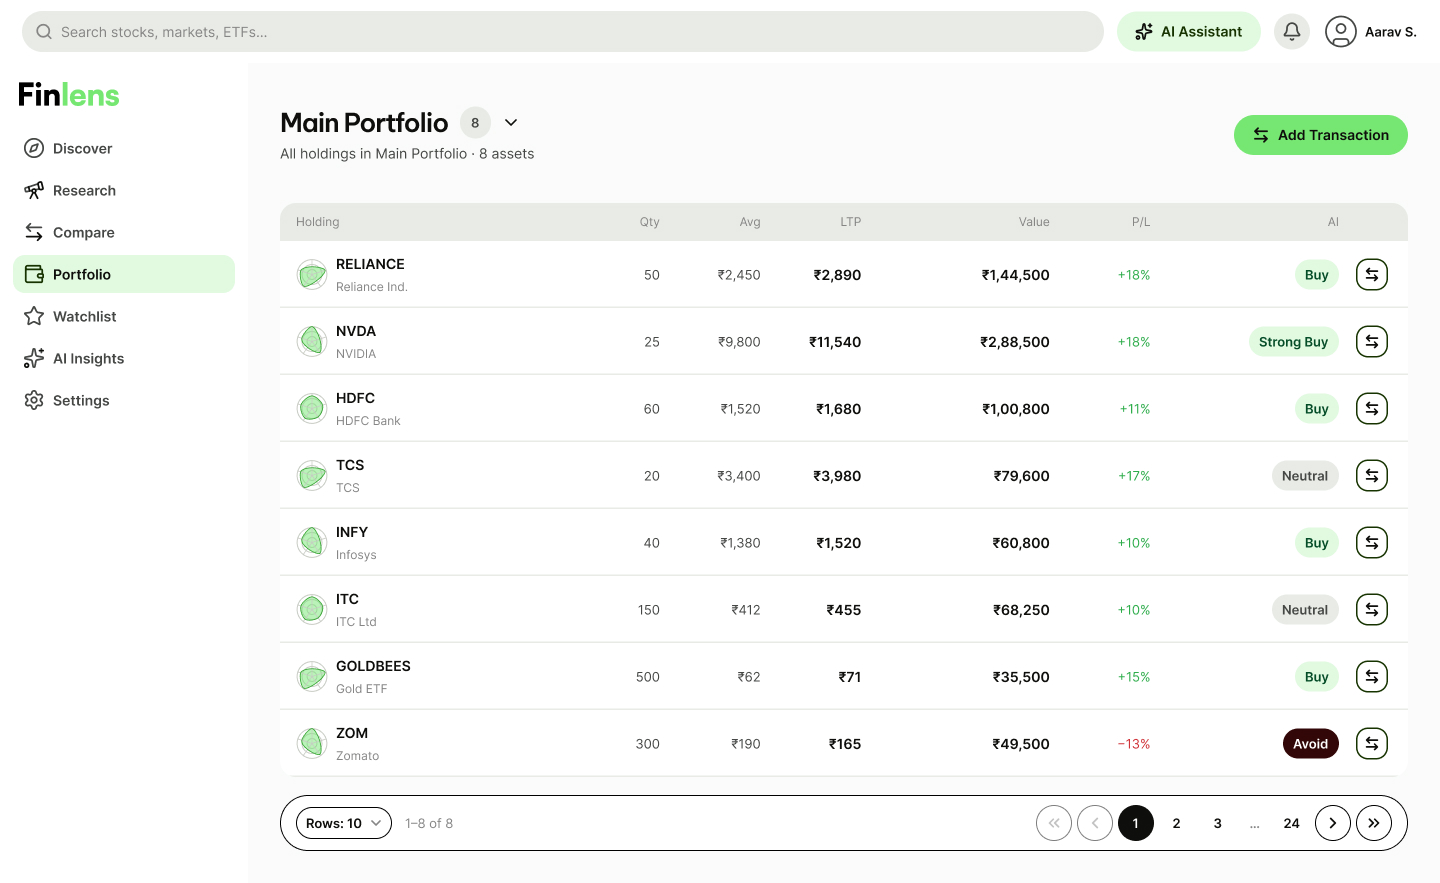Click the NVDA radar chart icon
1440x883 pixels.
tap(312, 341)
